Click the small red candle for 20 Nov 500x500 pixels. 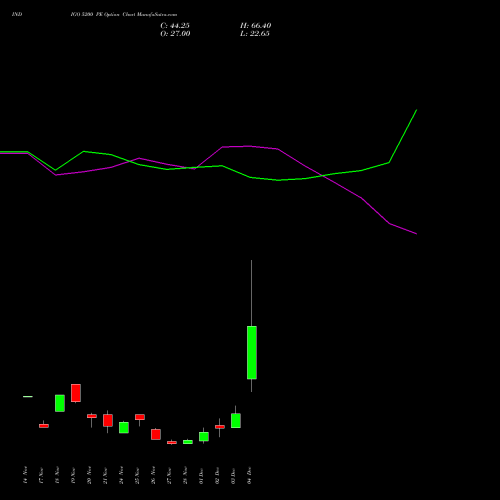(x=92, y=416)
